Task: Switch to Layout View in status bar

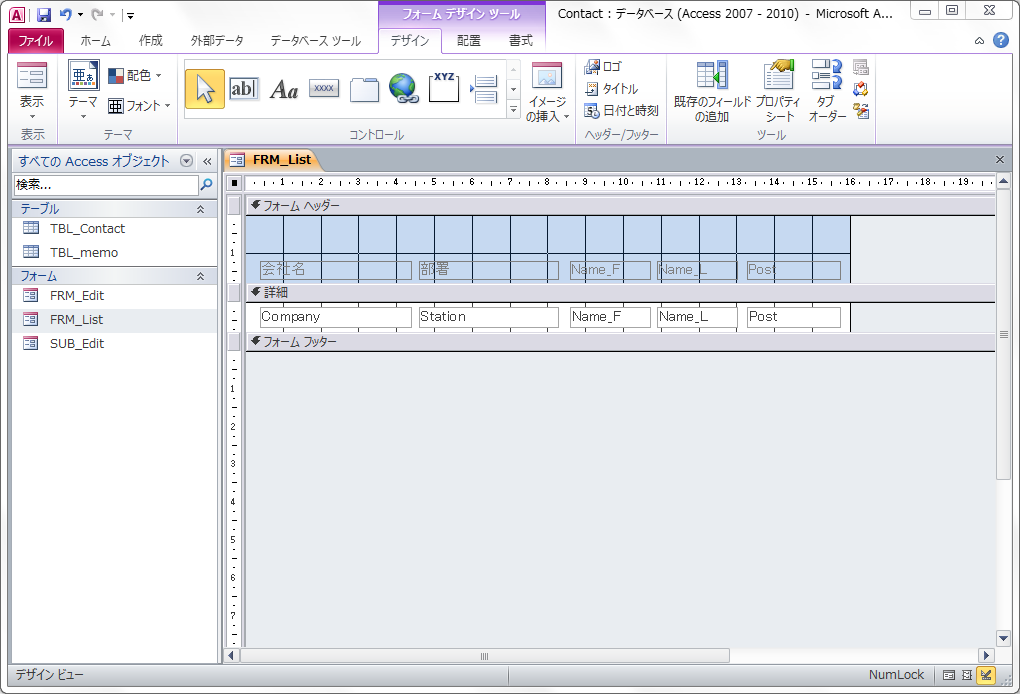Action: pyautogui.click(x=967, y=675)
